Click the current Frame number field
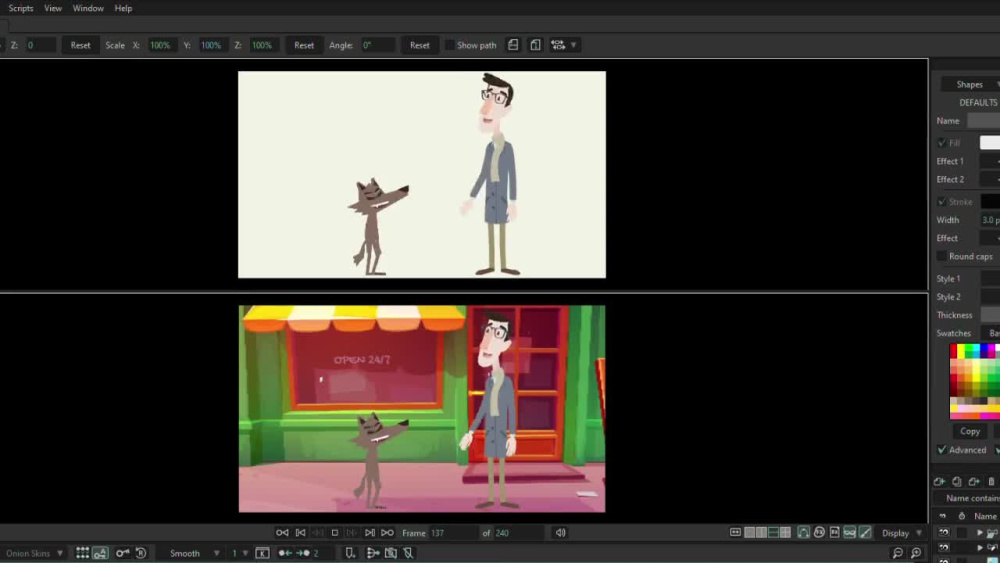 tap(452, 533)
